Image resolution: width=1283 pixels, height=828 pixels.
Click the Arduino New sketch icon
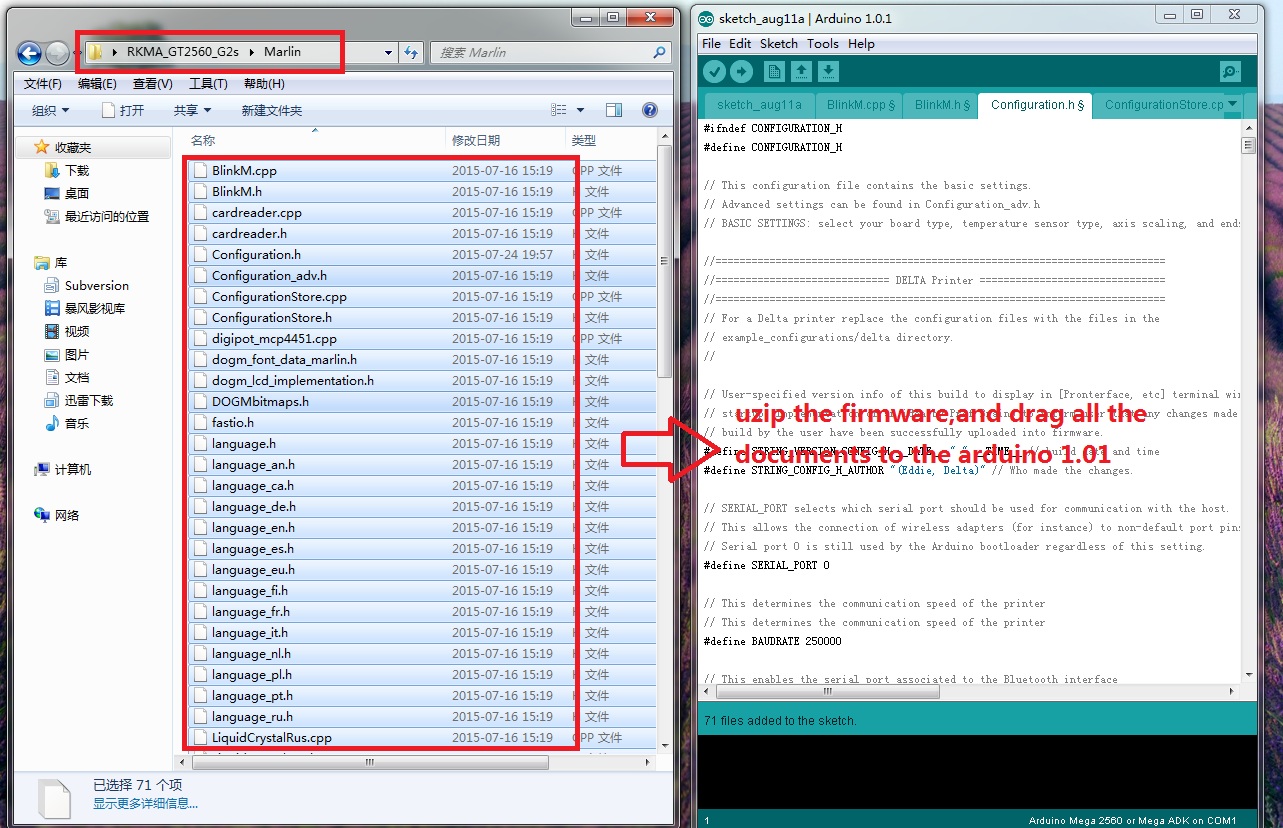tap(774, 71)
